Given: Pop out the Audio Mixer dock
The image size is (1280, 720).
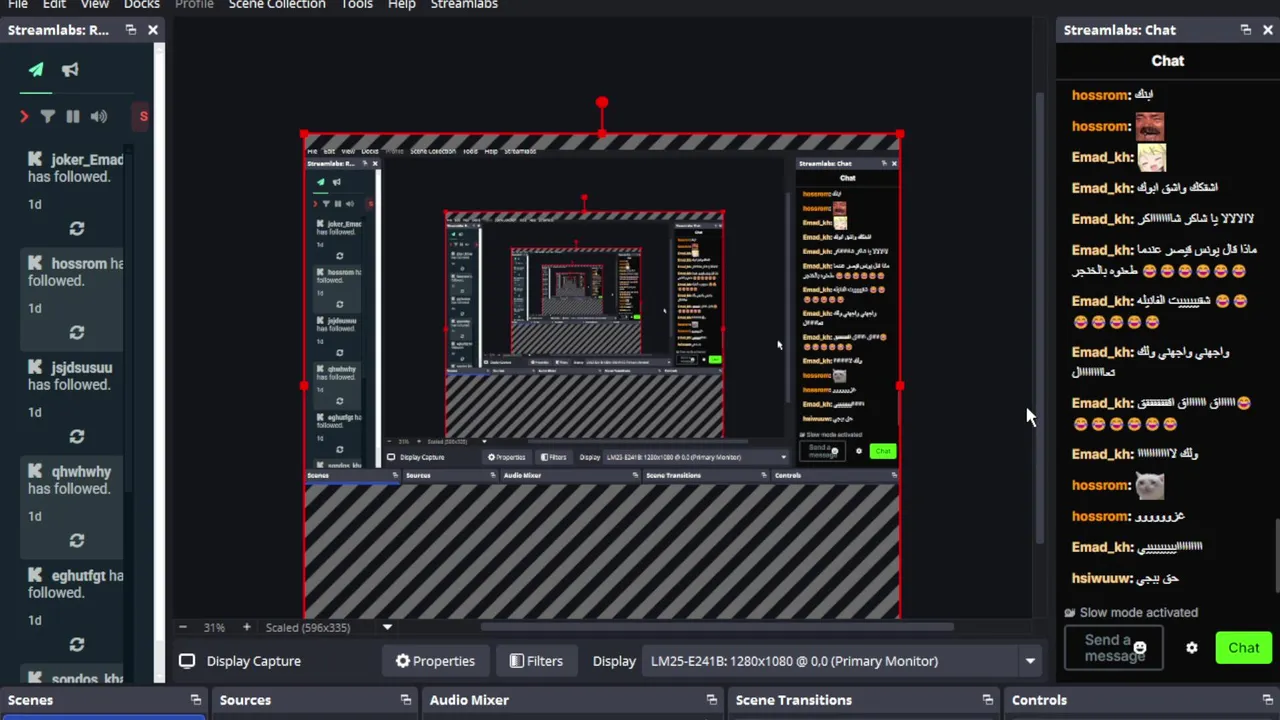Looking at the screenshot, I should [x=711, y=700].
